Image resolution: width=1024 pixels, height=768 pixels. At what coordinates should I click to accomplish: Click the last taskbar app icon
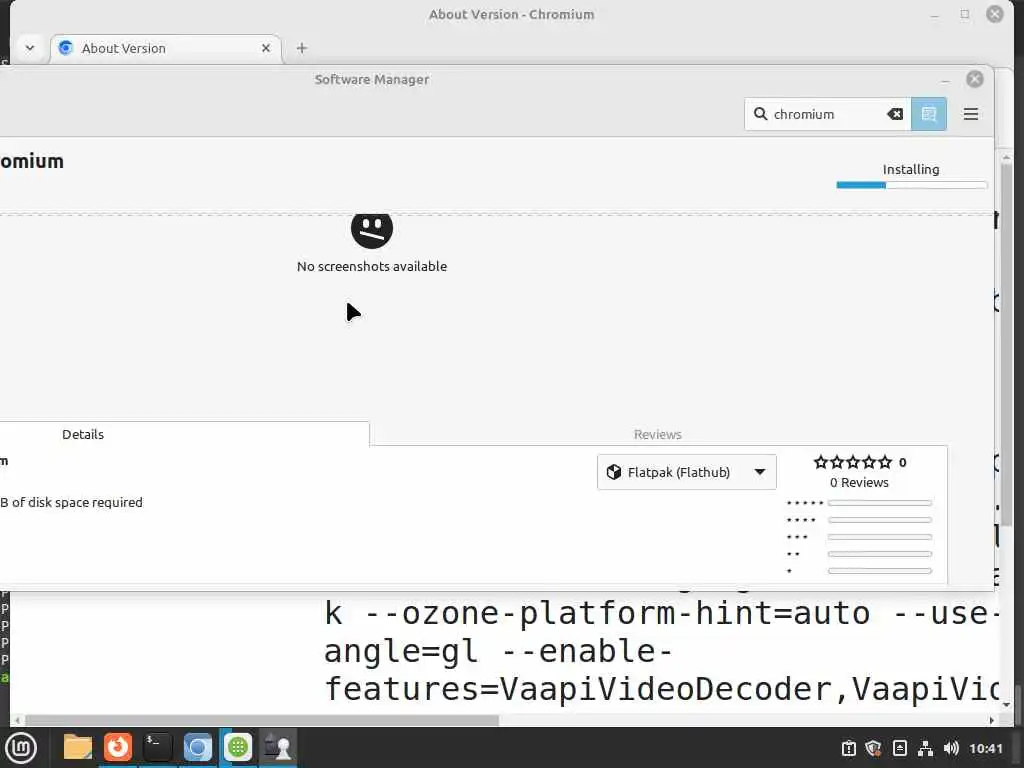[x=278, y=748]
